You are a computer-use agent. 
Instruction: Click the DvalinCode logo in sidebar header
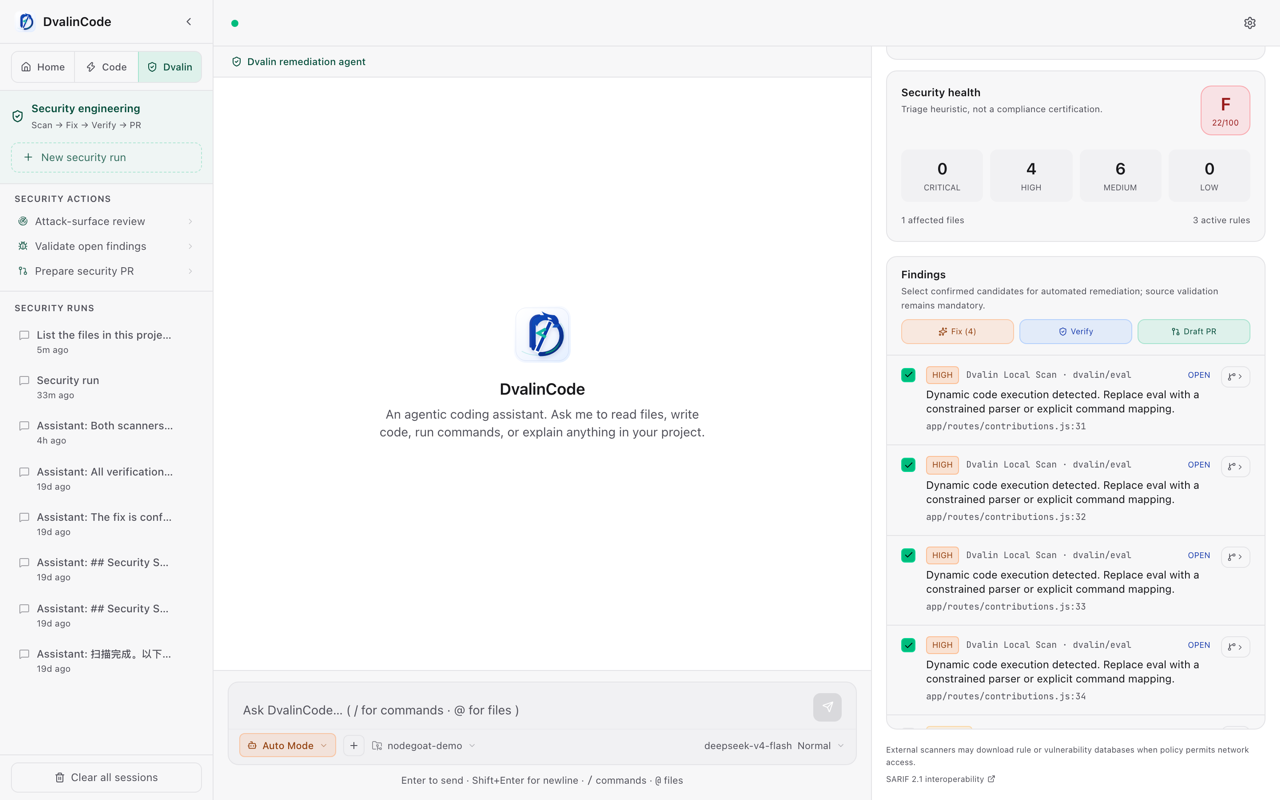[27, 22]
